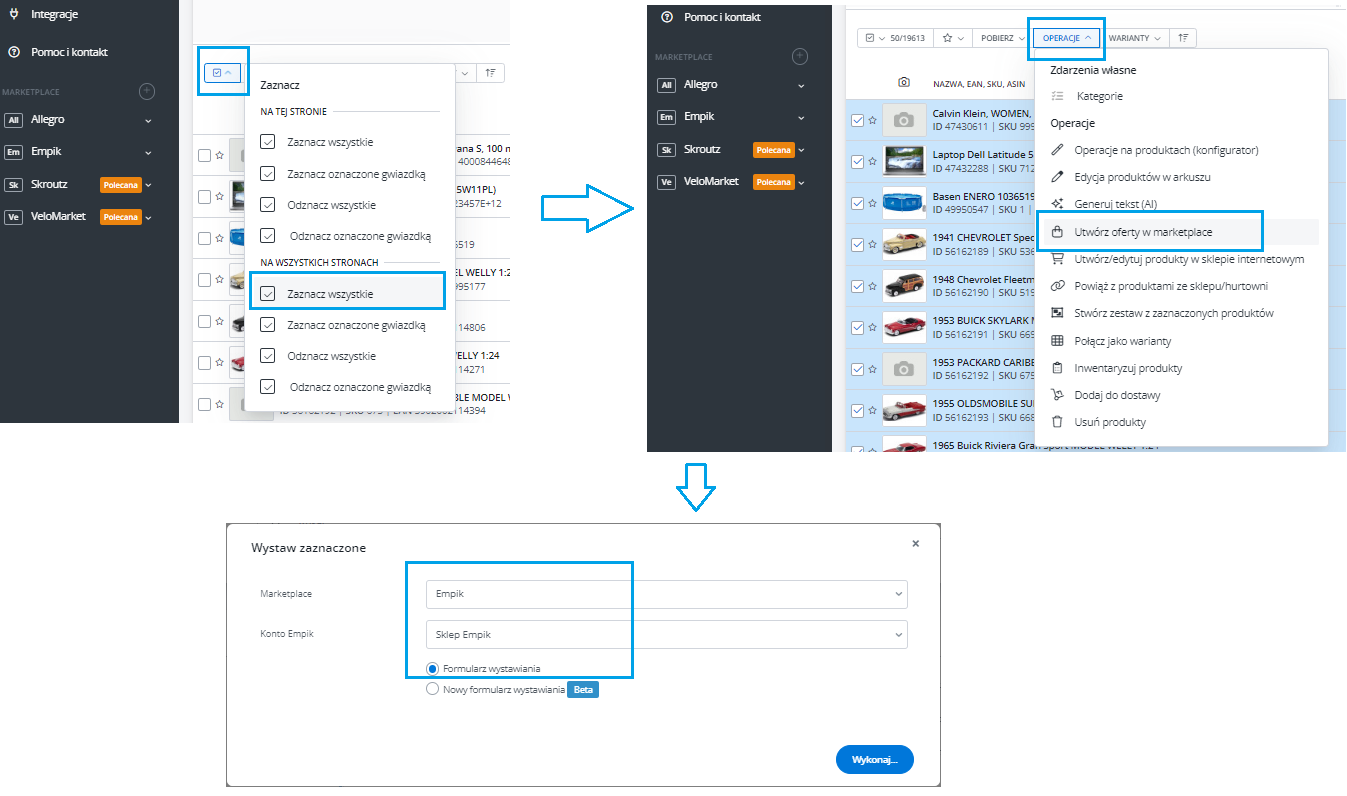Click trash icon for Usuń produkty
Screen dimensions: 1347x796
click(1057, 423)
